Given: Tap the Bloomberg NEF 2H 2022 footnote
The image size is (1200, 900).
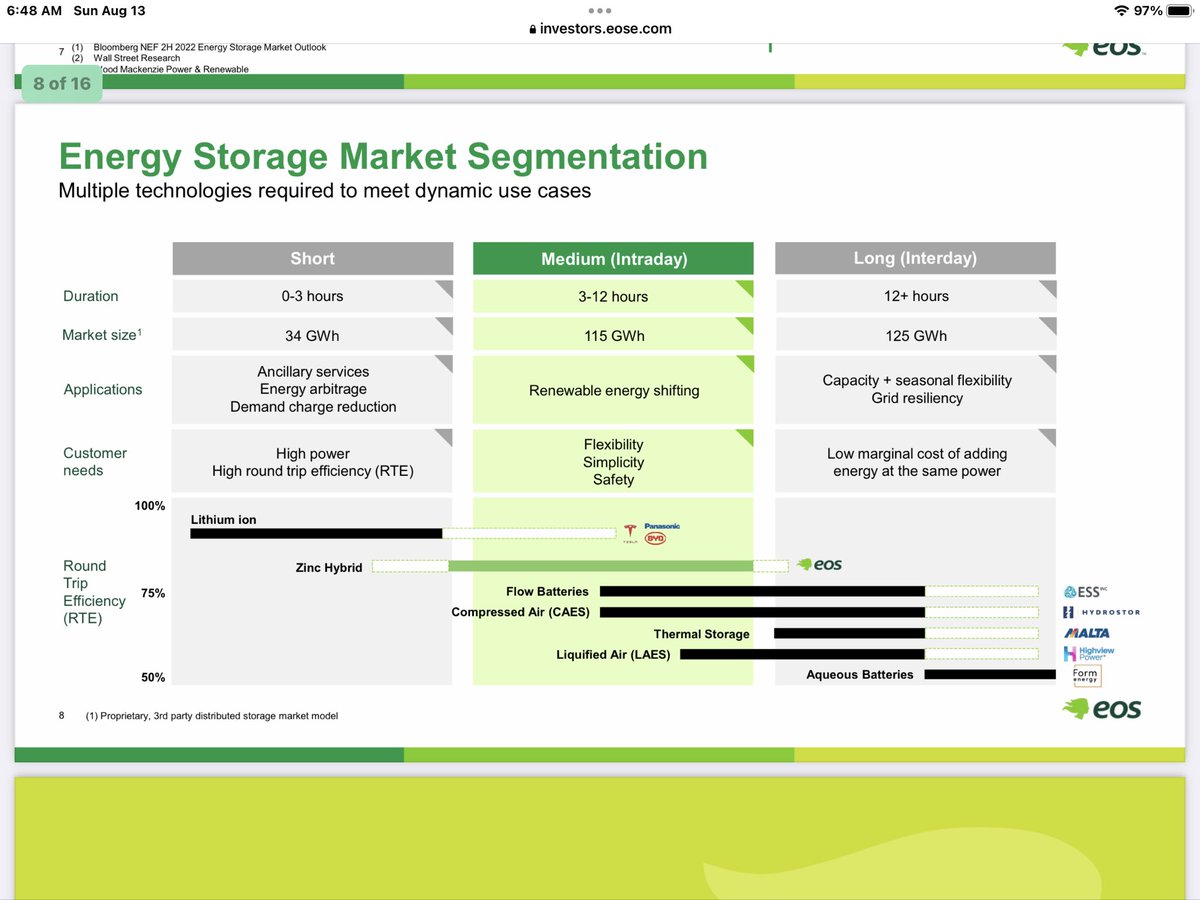Looking at the screenshot, I should [x=210, y=47].
